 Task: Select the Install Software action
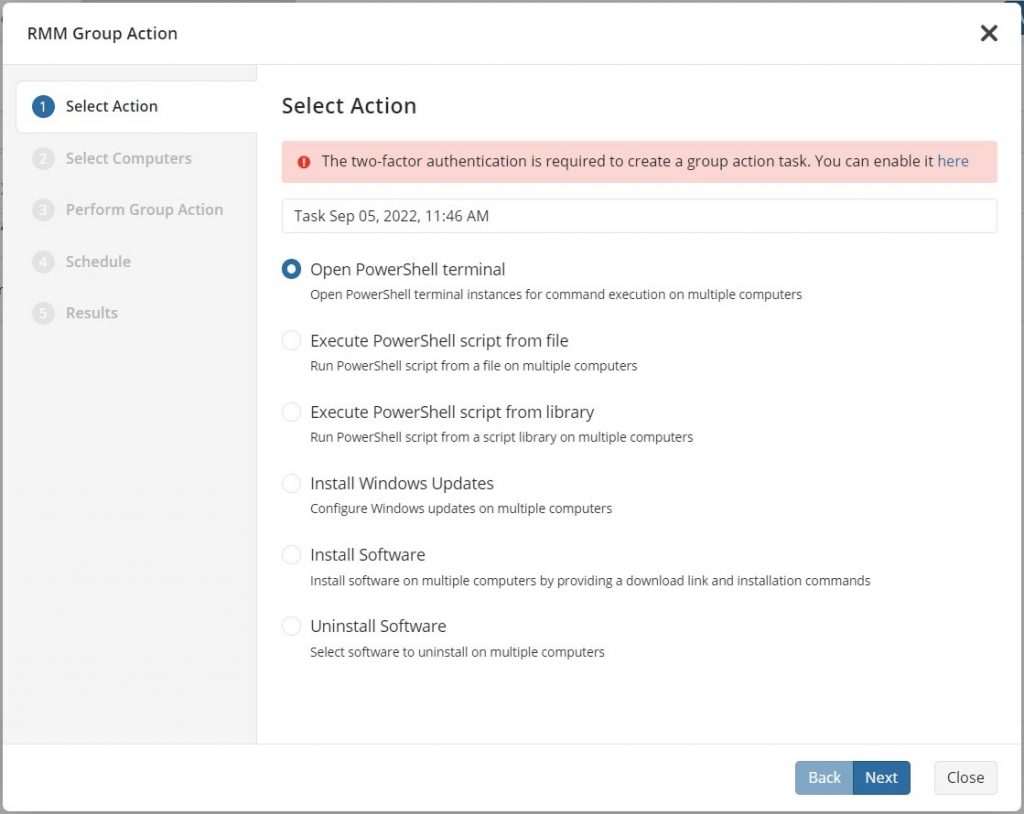(291, 554)
